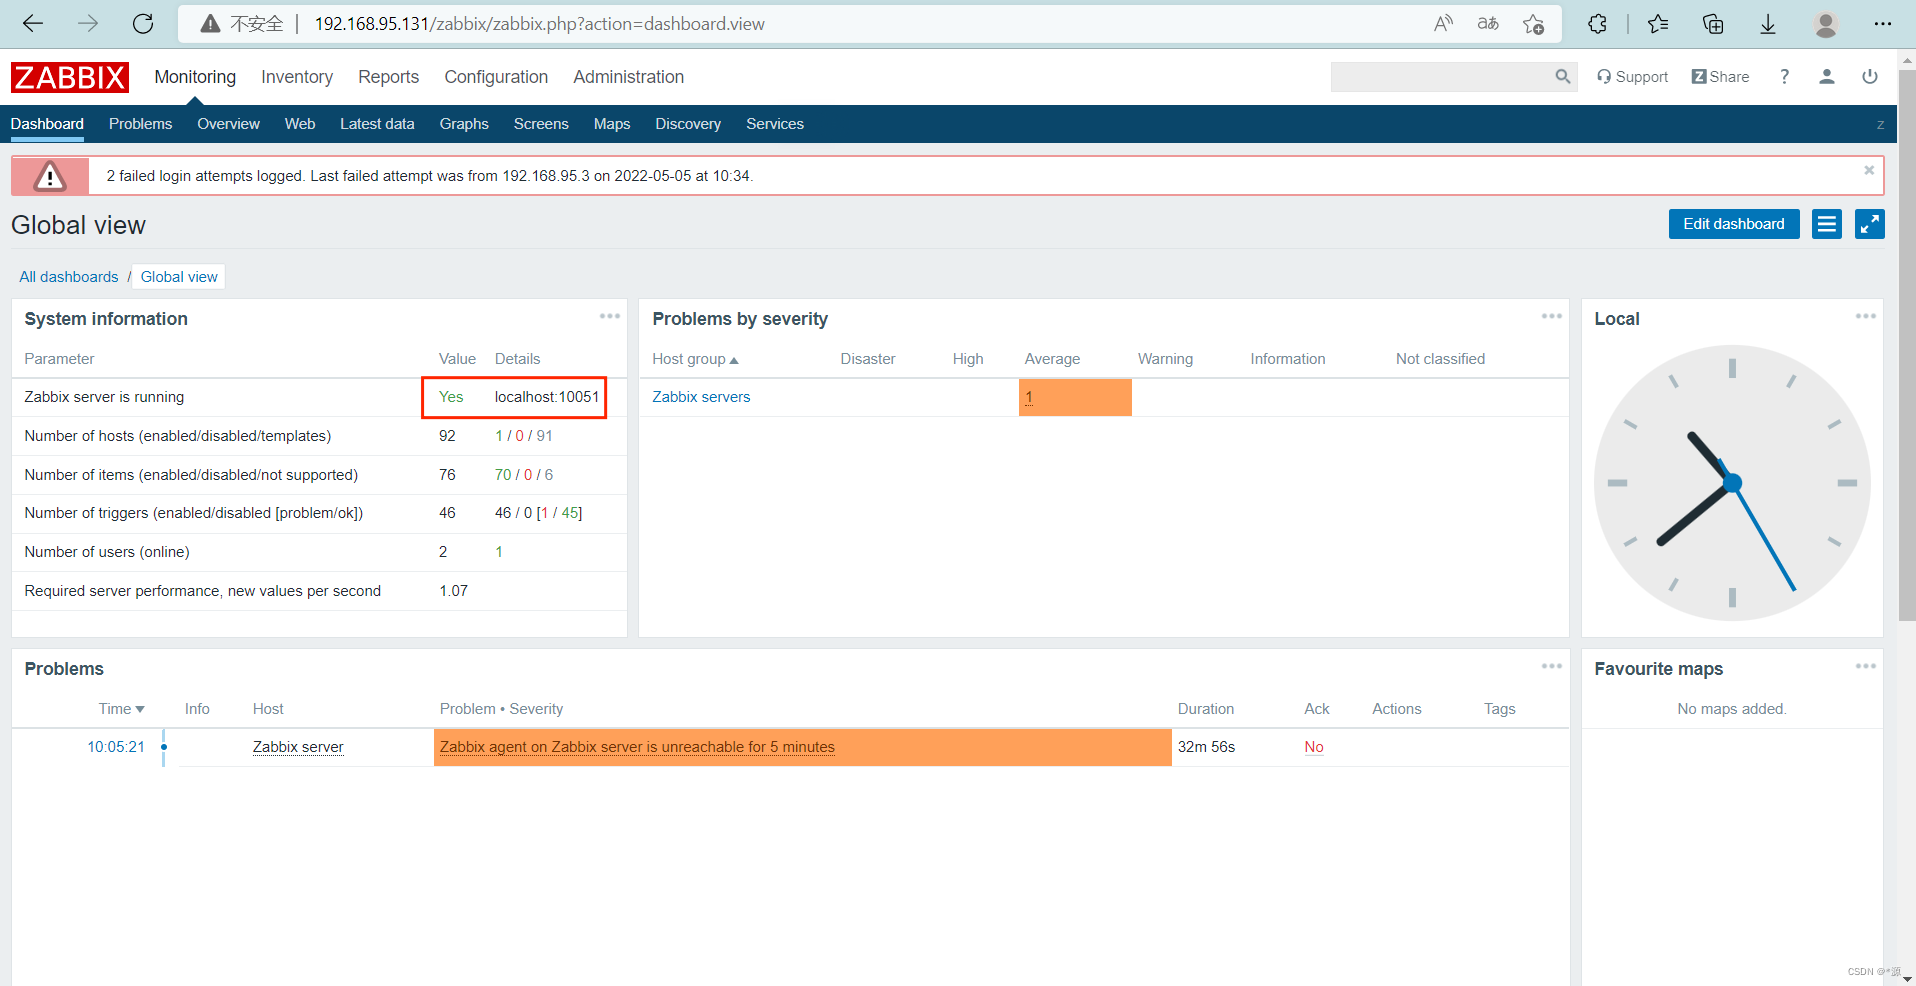Open the All dashboards breadcrumb link

(69, 277)
